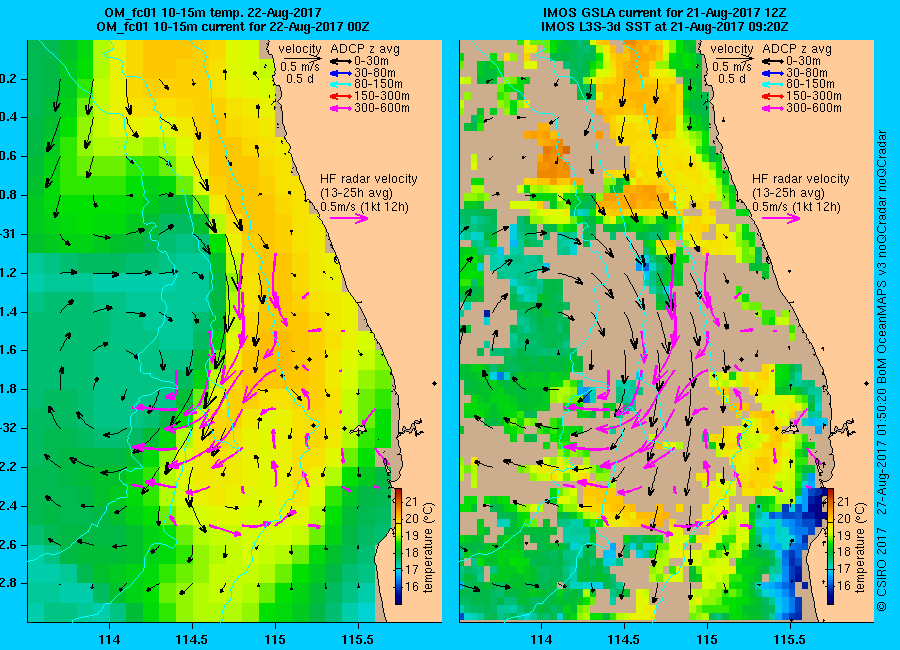
Task: Click 'IMOS L3S-3d SST at 21-Aug-2017 09:20Z' title
Action: click(664, 26)
